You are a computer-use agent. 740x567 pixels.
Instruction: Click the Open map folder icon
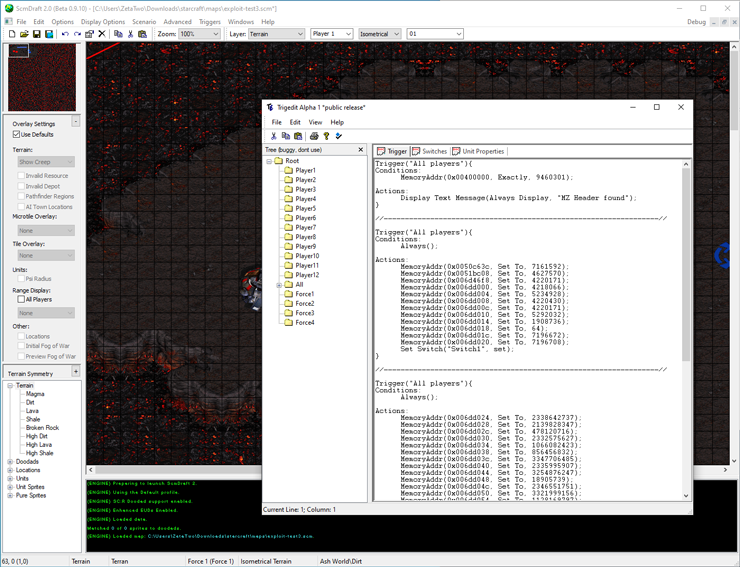point(24,34)
